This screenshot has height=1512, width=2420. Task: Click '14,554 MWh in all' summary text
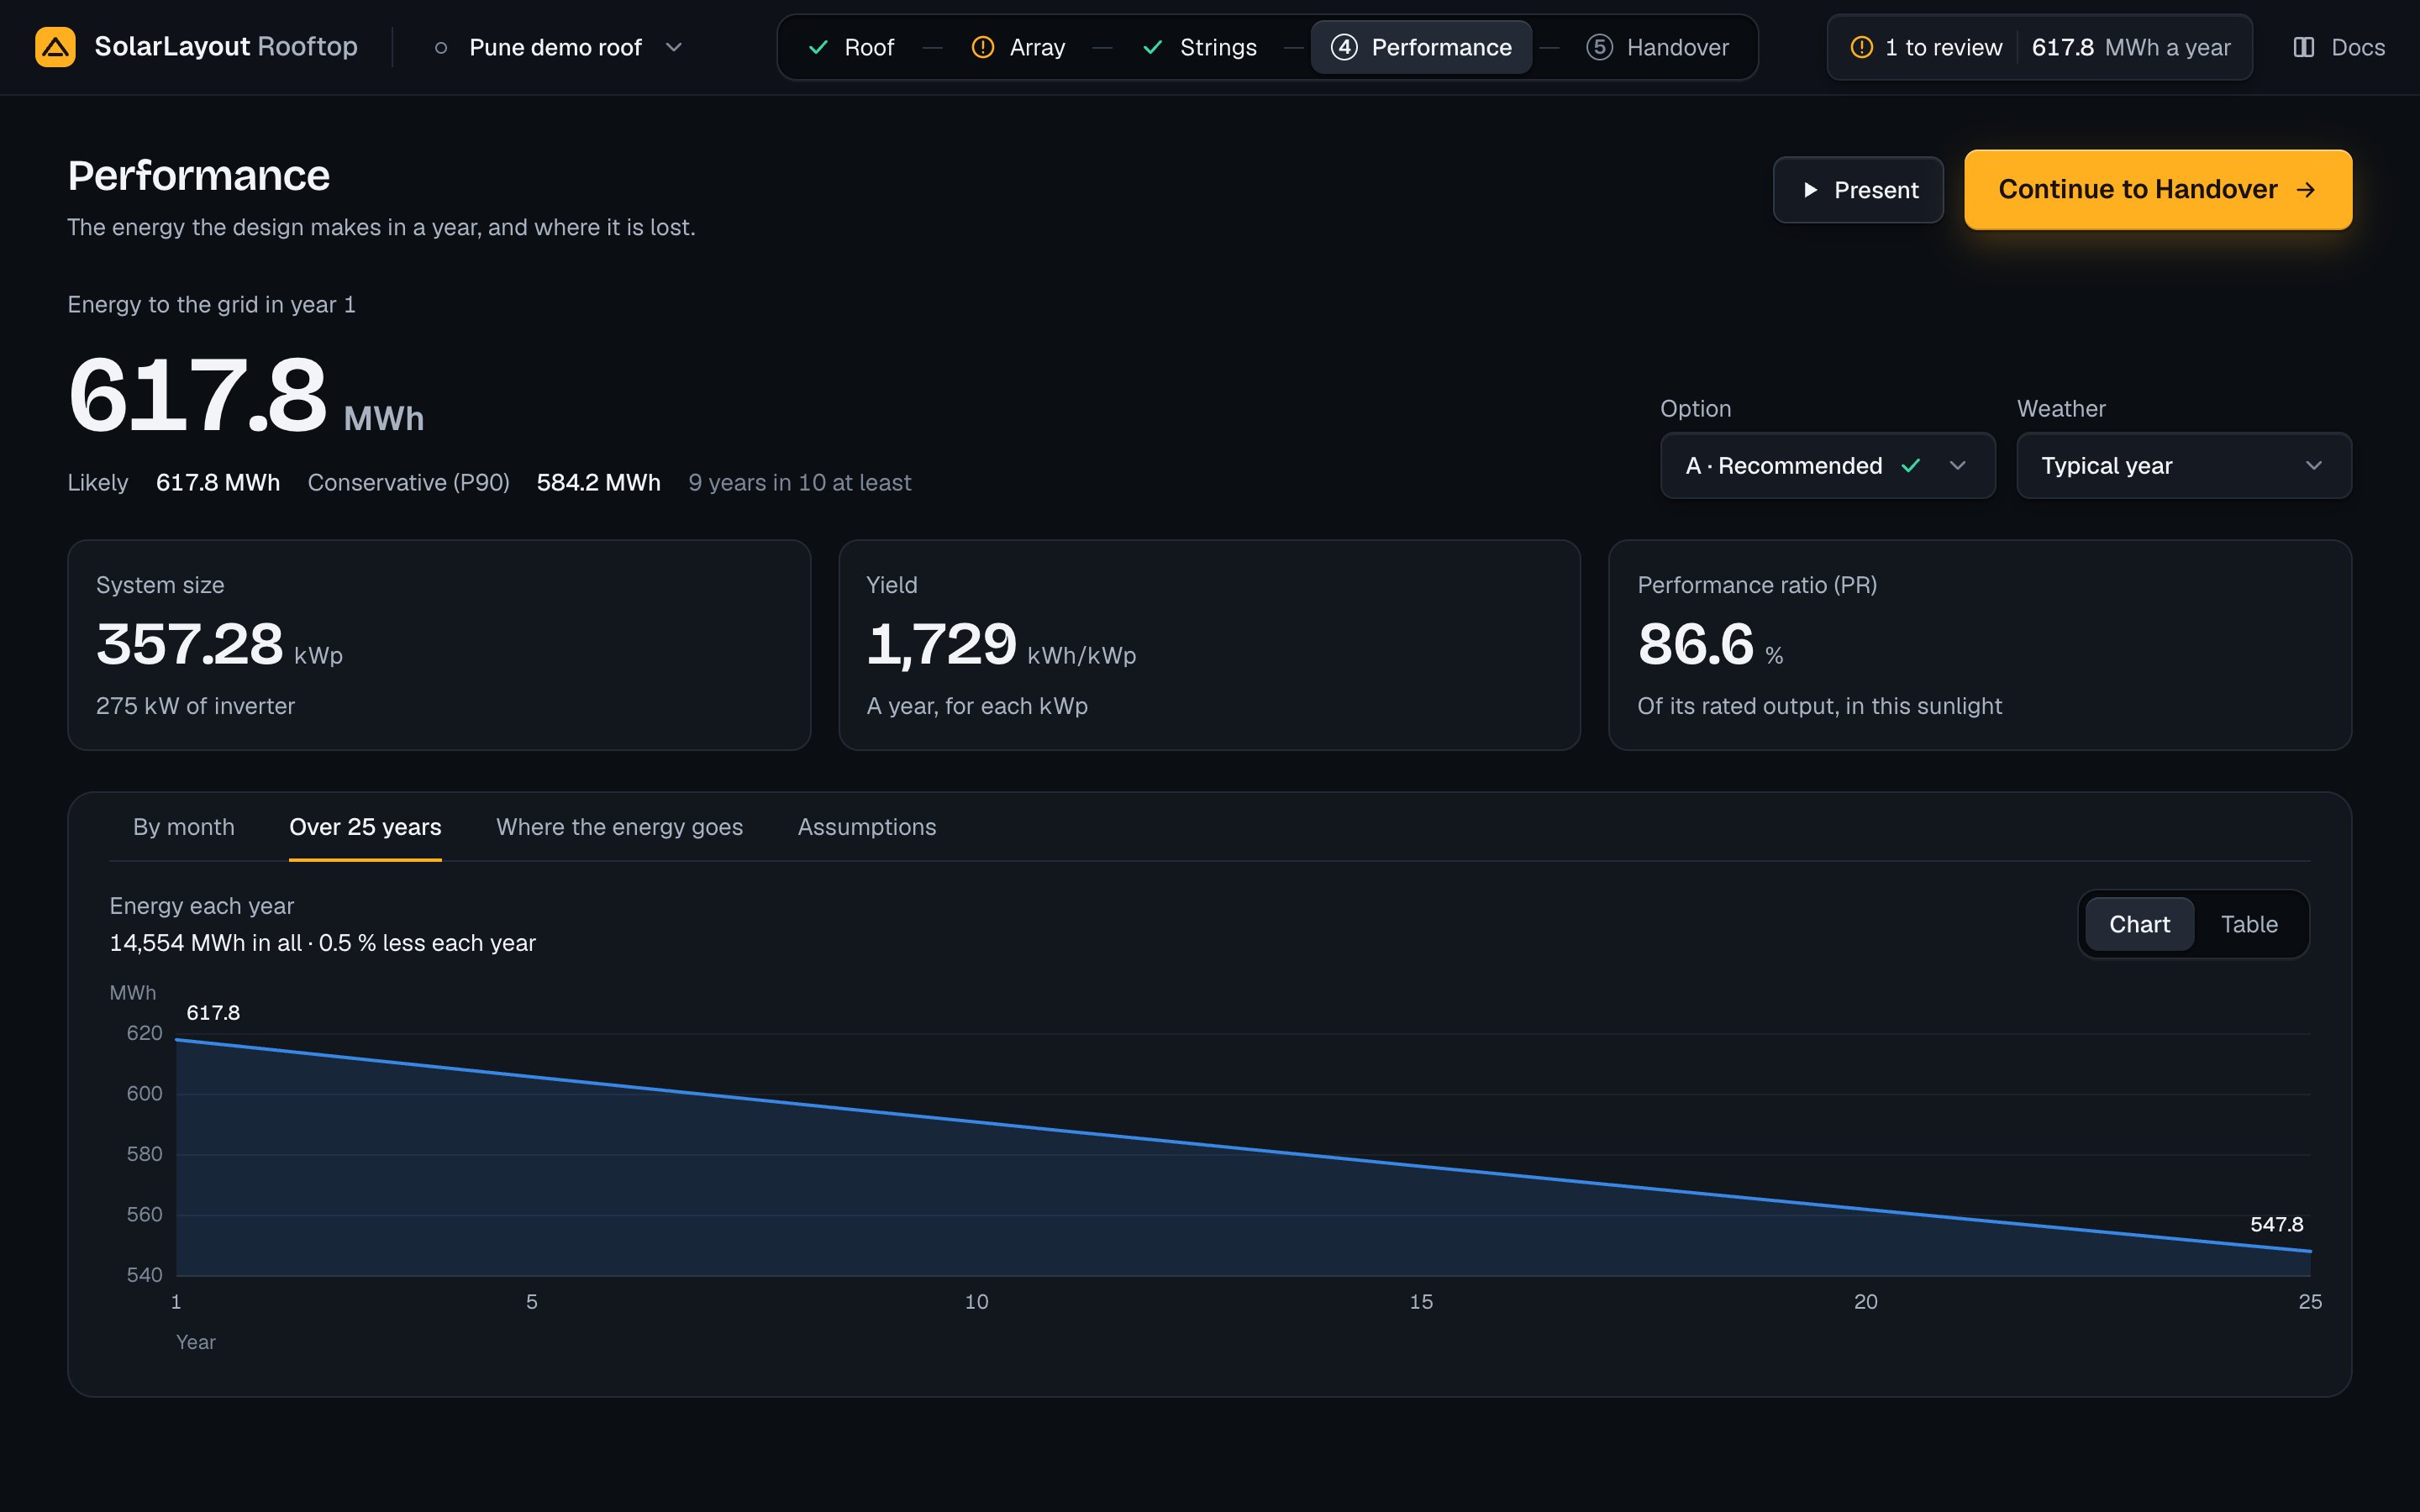click(x=205, y=943)
